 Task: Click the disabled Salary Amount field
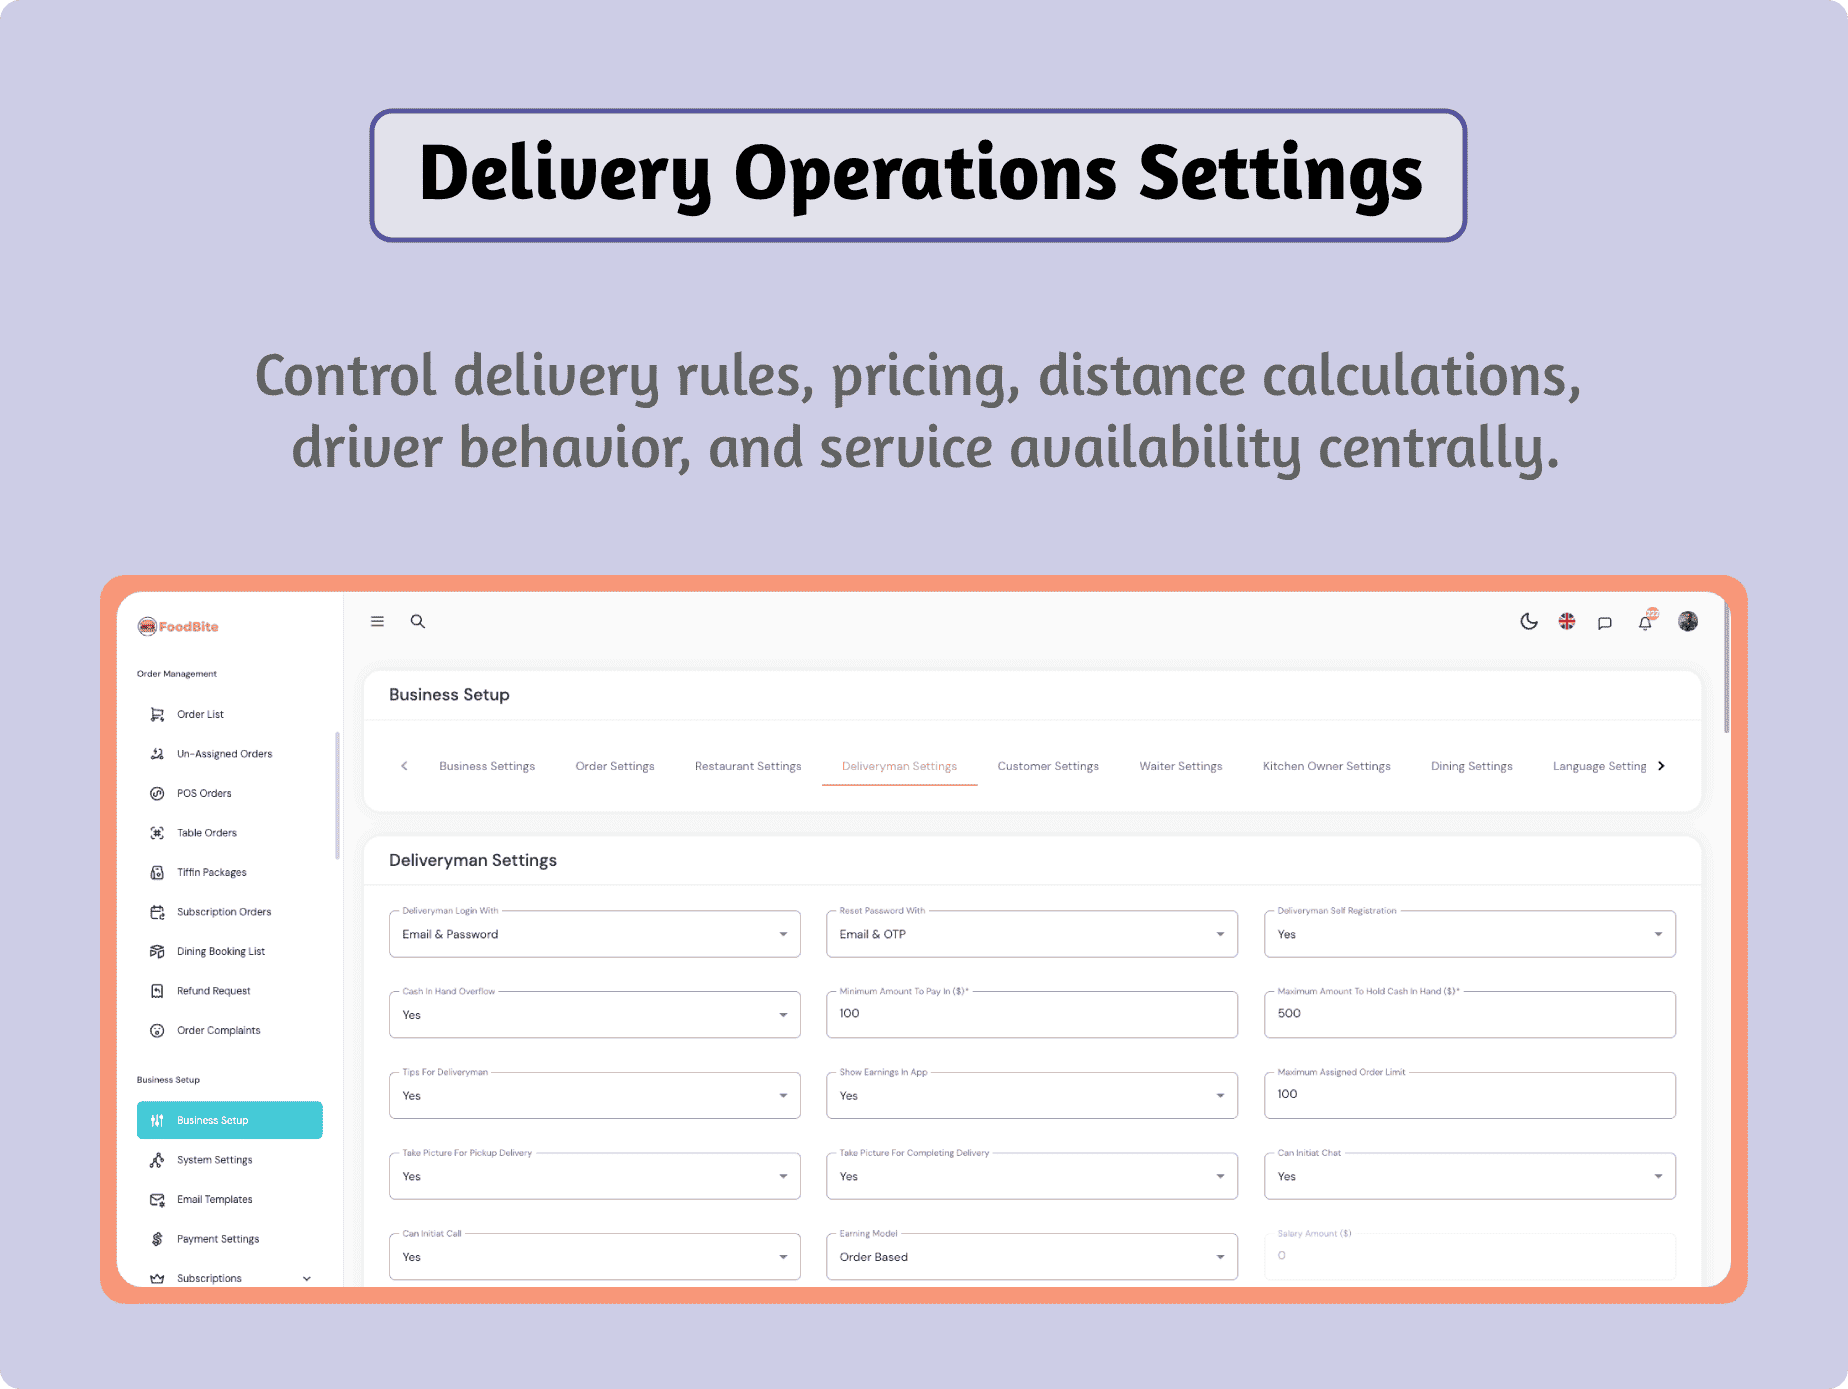(1470, 1256)
